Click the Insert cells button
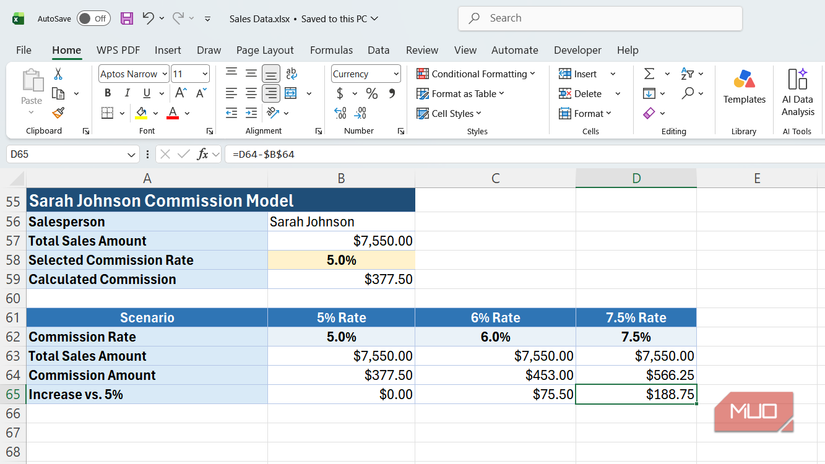The height and width of the screenshot is (464, 825). [578, 74]
